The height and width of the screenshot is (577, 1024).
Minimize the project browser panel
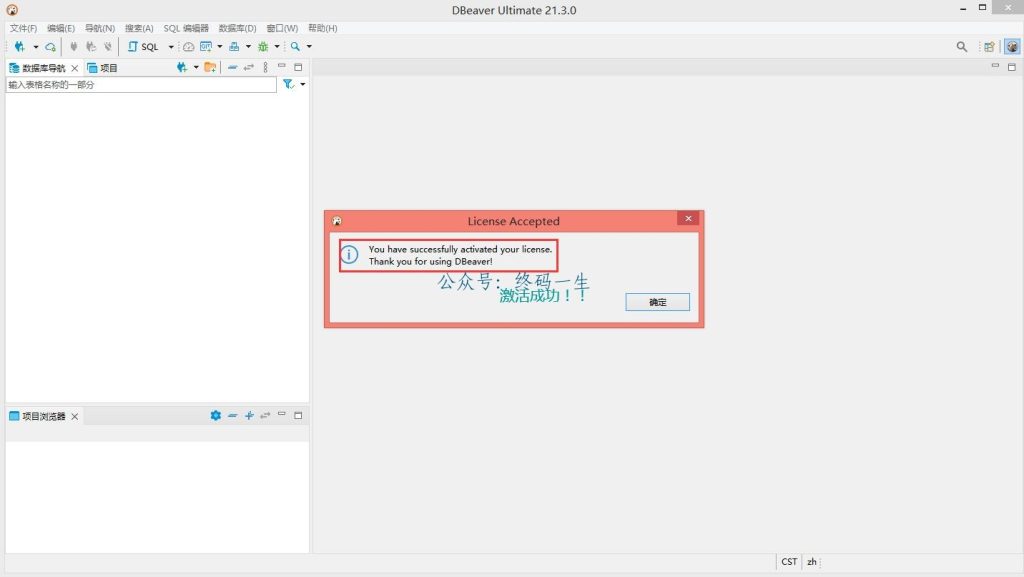pos(281,414)
